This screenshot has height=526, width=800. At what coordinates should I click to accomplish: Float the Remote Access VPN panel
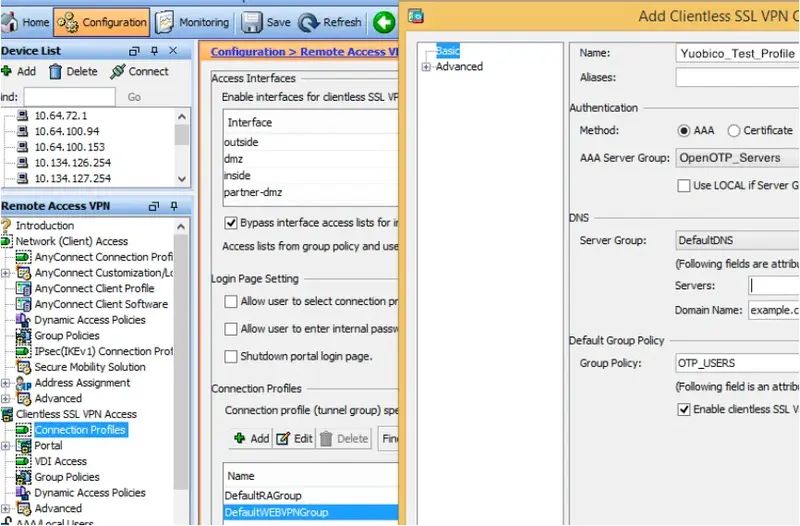pos(154,206)
